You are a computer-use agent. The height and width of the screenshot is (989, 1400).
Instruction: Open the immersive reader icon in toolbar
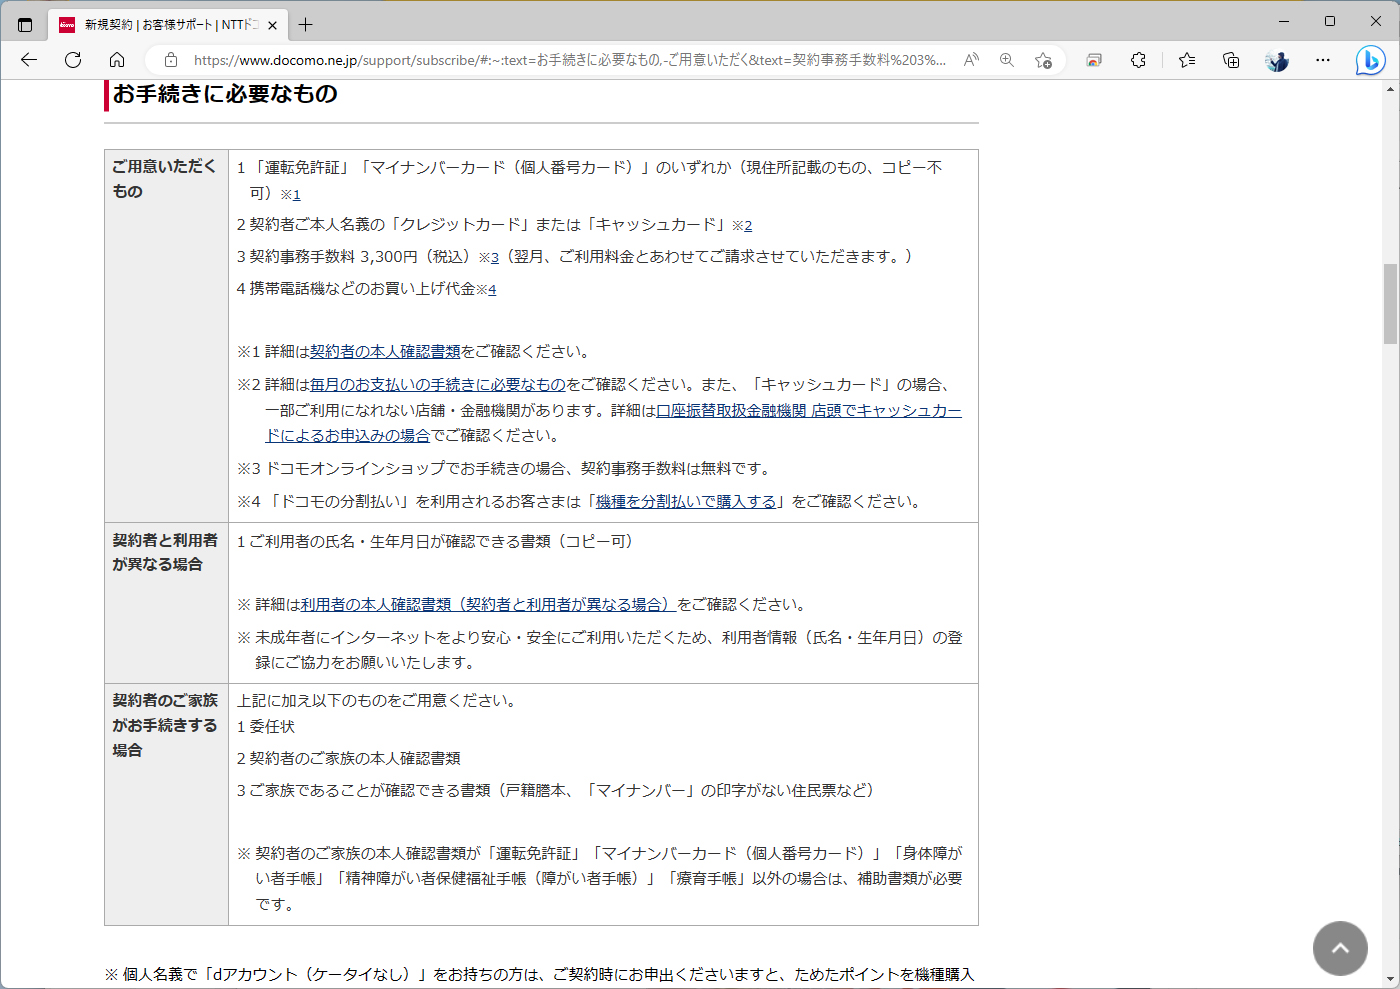coord(1094,60)
